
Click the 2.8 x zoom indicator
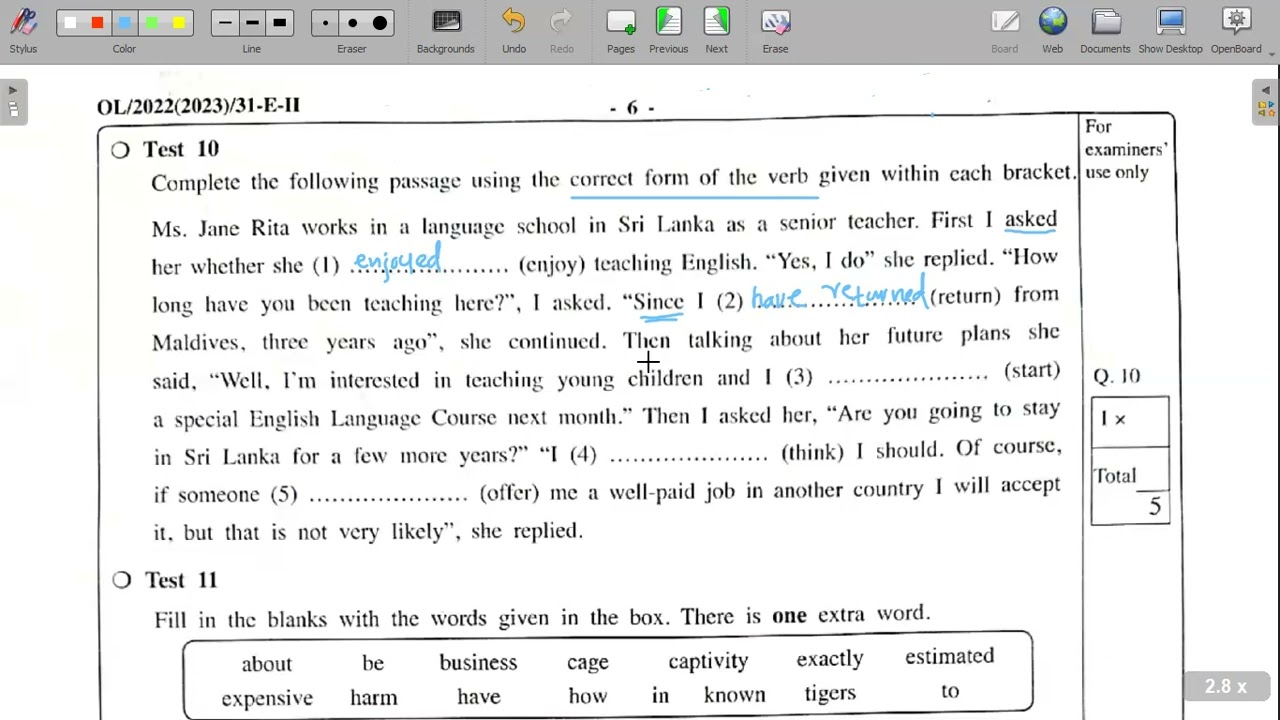[1226, 687]
